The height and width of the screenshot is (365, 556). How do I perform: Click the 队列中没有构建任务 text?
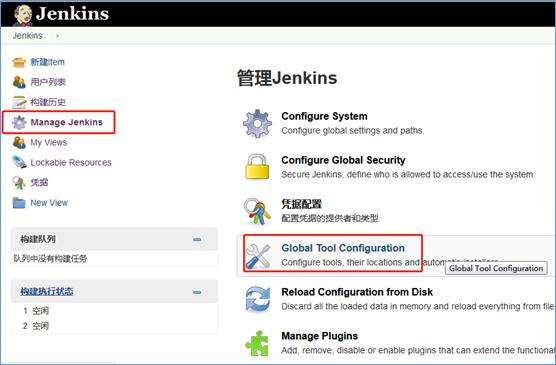coord(50,259)
